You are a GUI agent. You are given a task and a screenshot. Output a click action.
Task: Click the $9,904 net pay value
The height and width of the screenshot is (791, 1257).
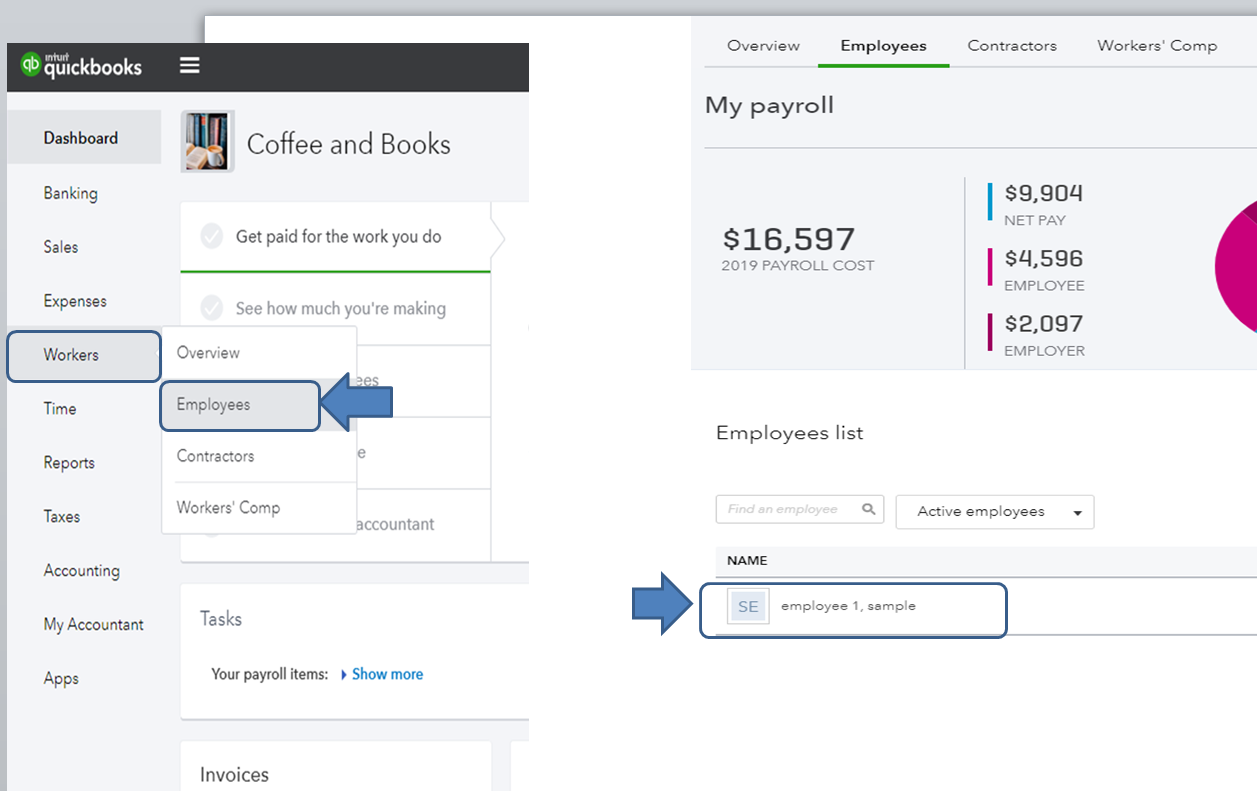click(x=1044, y=194)
